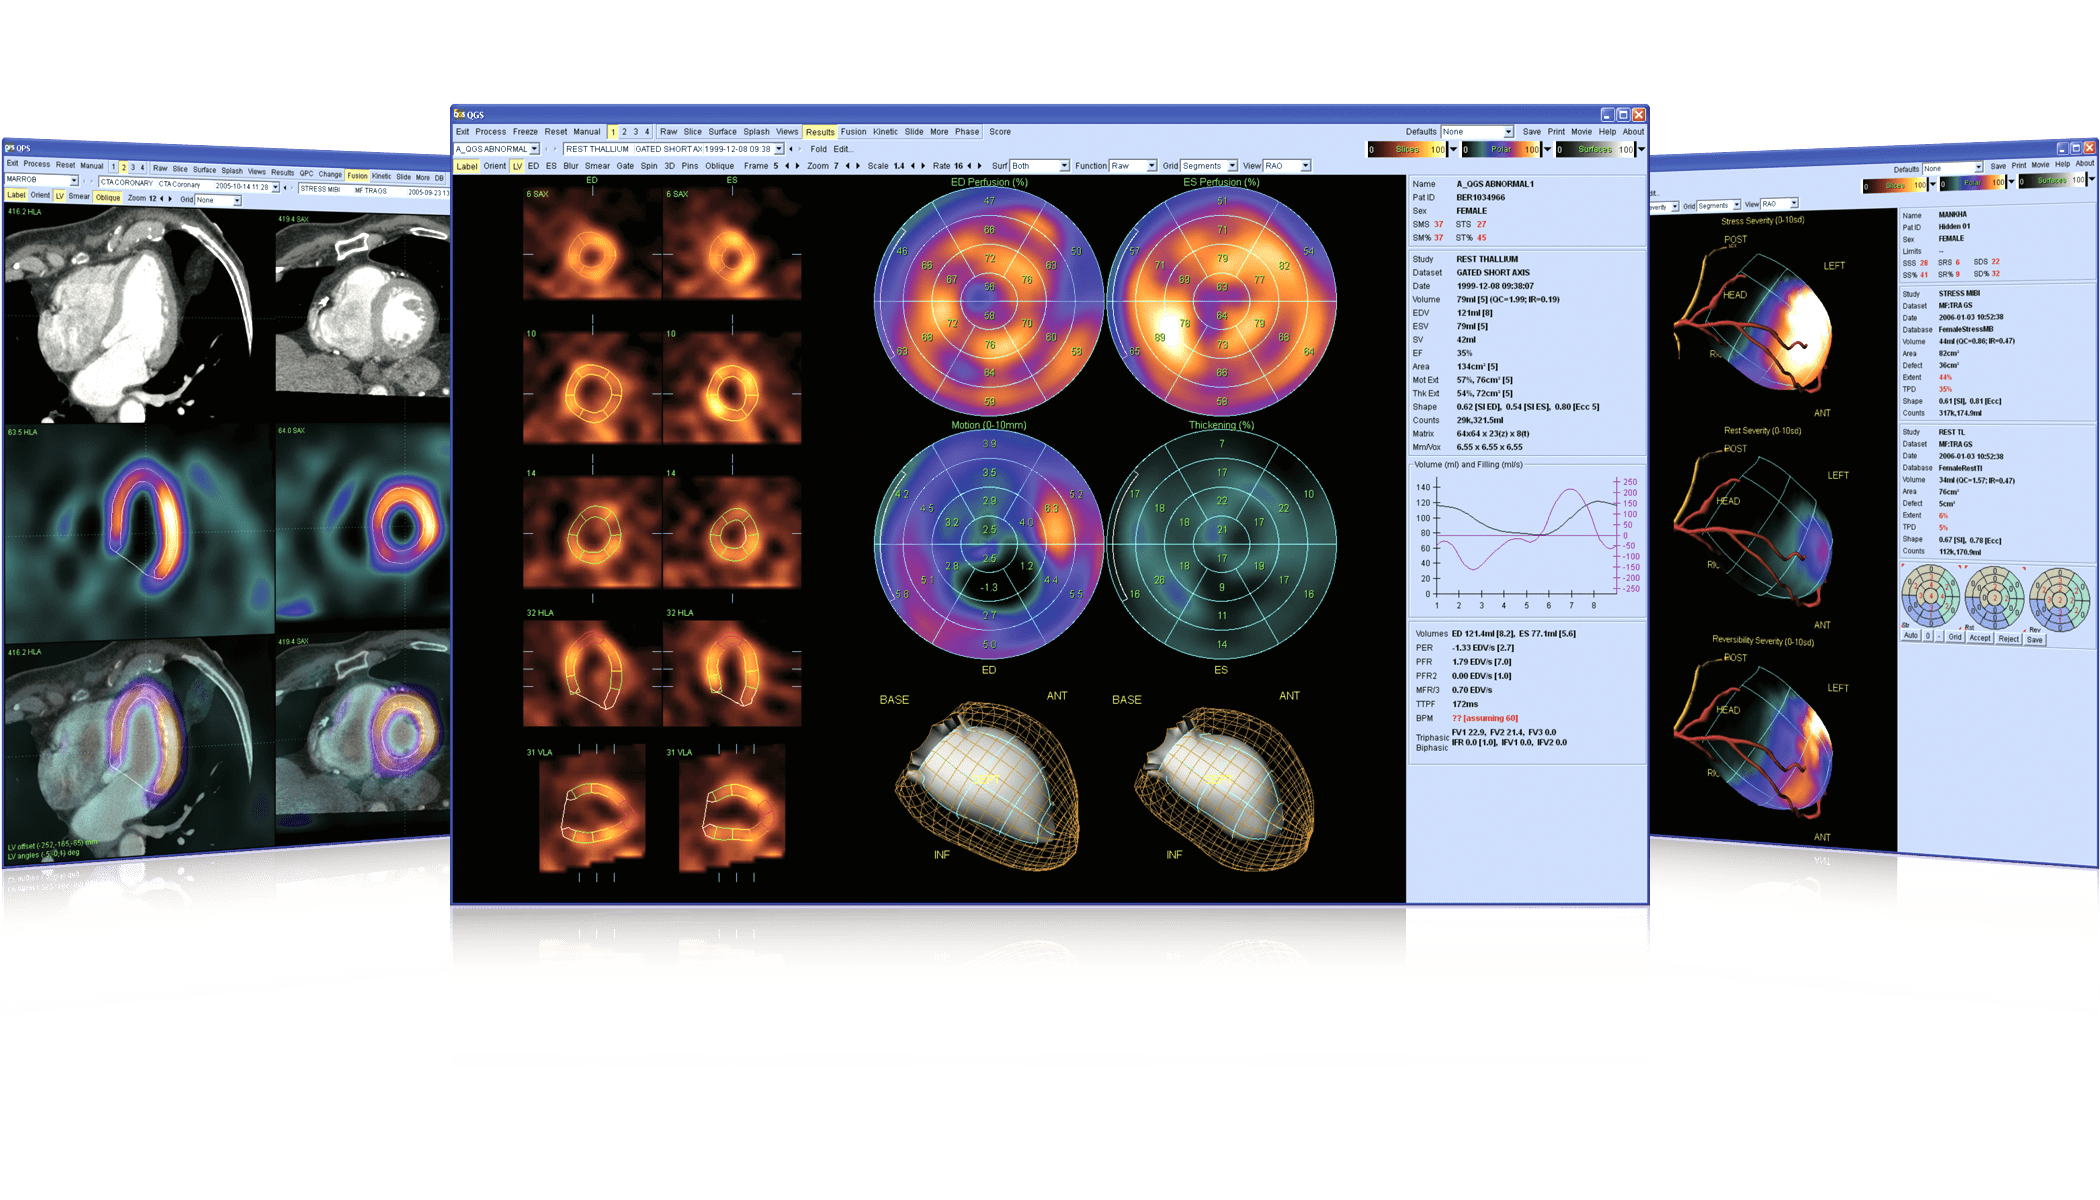Toggle ED display in QGS toolbar
The width and height of the screenshot is (2100, 1200).
pos(533,166)
